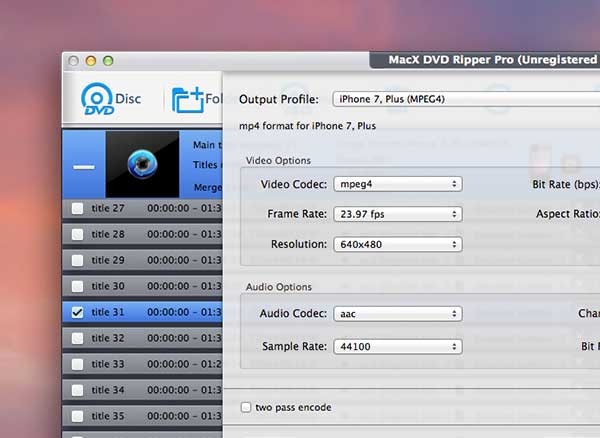Click the yellow minimize window button
The width and height of the screenshot is (600, 438).
coord(91,61)
